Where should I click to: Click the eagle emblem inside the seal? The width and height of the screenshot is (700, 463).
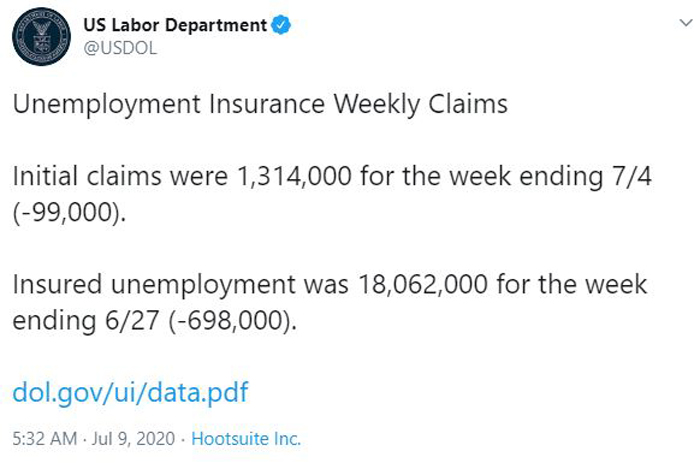click(x=42, y=30)
